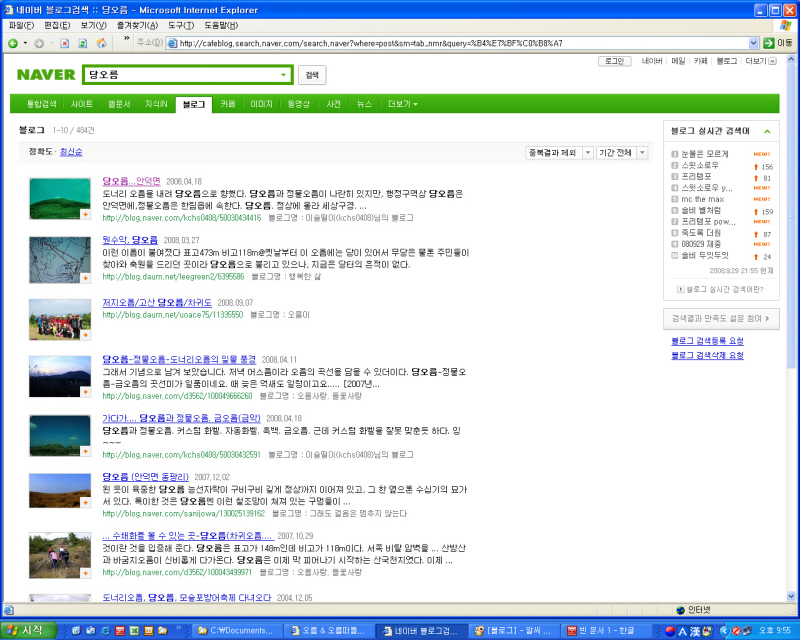The width and height of the screenshot is (800, 640).
Task: Open the green hill thumbnail for 당오름...안덕면
Action: (x=60, y=199)
